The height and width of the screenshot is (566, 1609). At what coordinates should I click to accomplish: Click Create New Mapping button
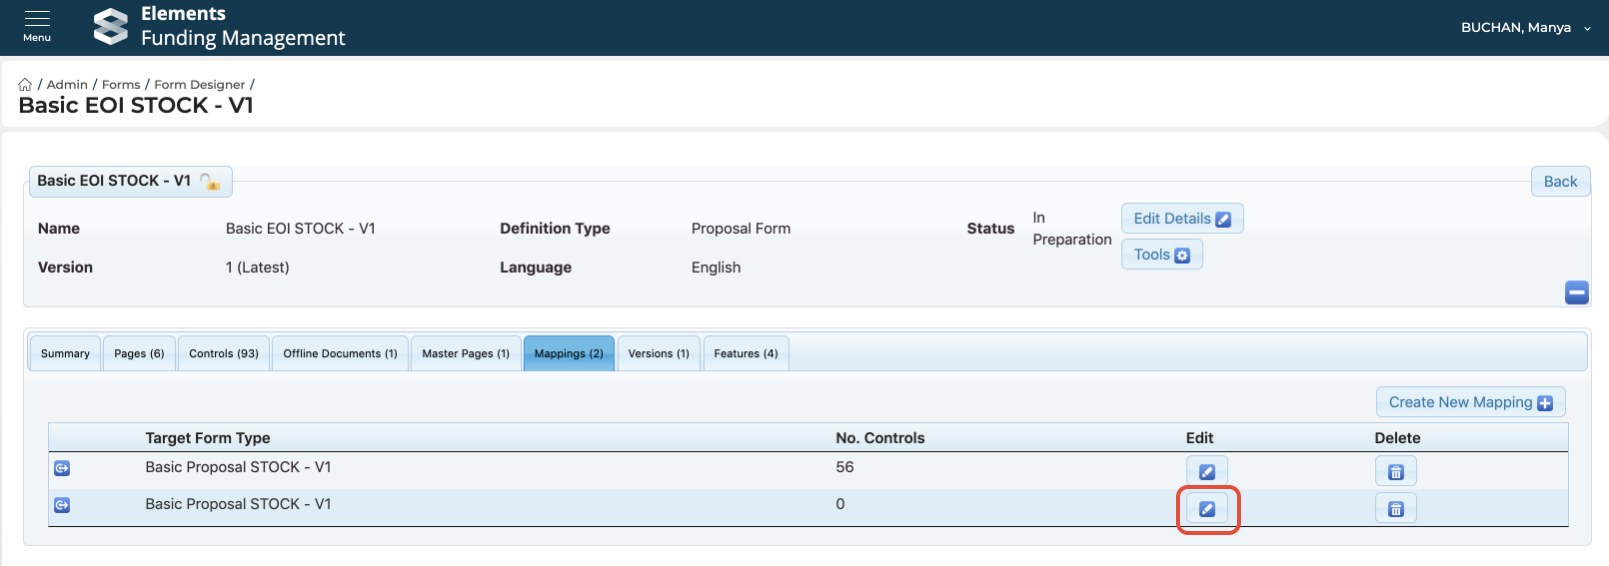click(x=1469, y=402)
